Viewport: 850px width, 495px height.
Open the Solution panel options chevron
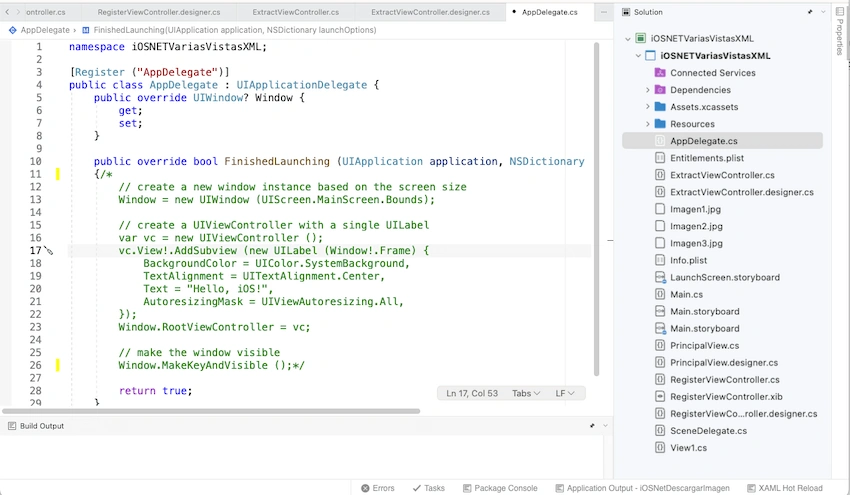point(823,12)
